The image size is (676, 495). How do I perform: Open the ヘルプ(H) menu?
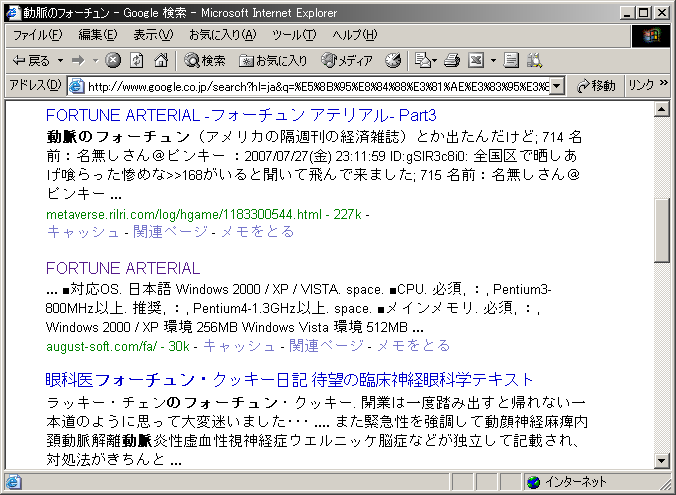coord(354,35)
